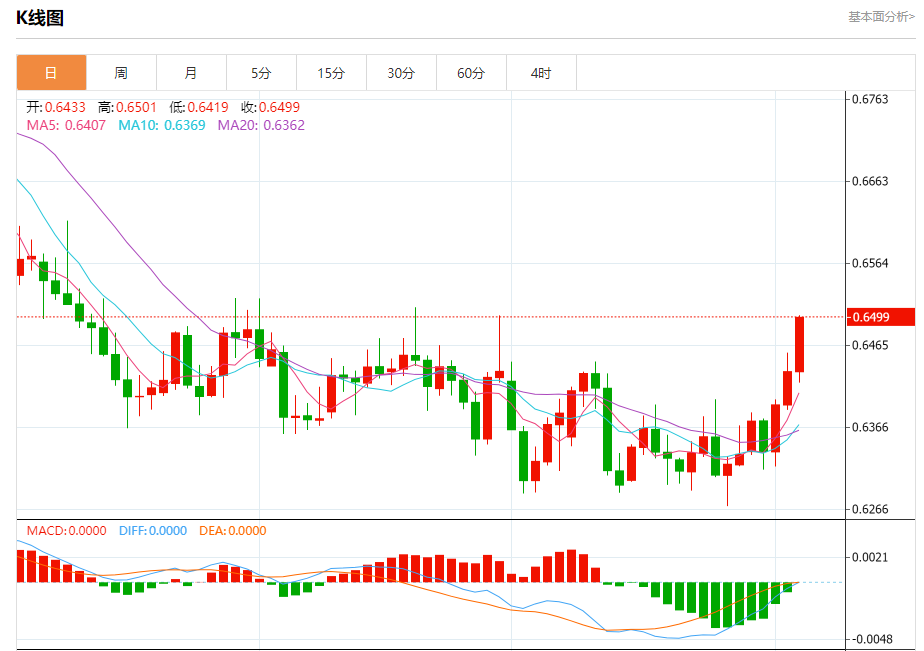The height and width of the screenshot is (651, 924).
Task: Click the MACD value label
Action: 67,531
